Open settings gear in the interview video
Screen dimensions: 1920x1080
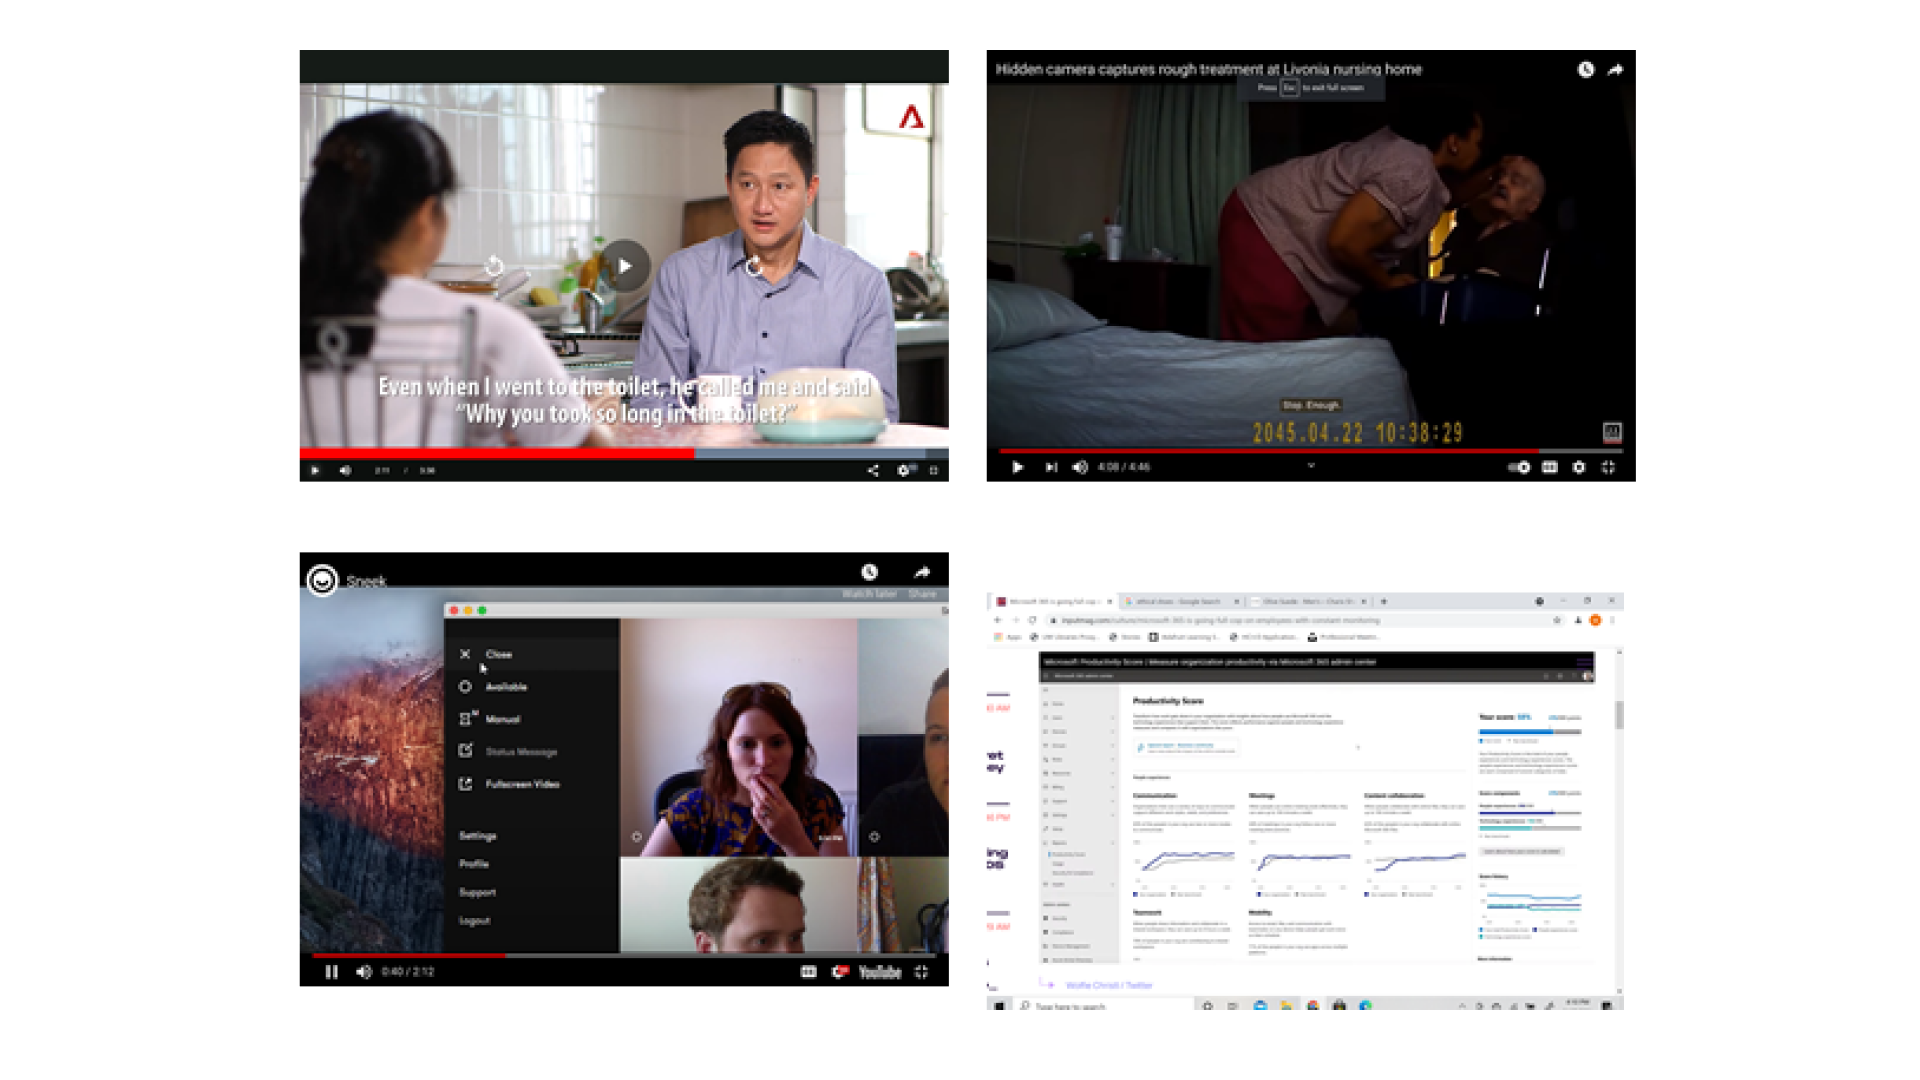pos(904,470)
